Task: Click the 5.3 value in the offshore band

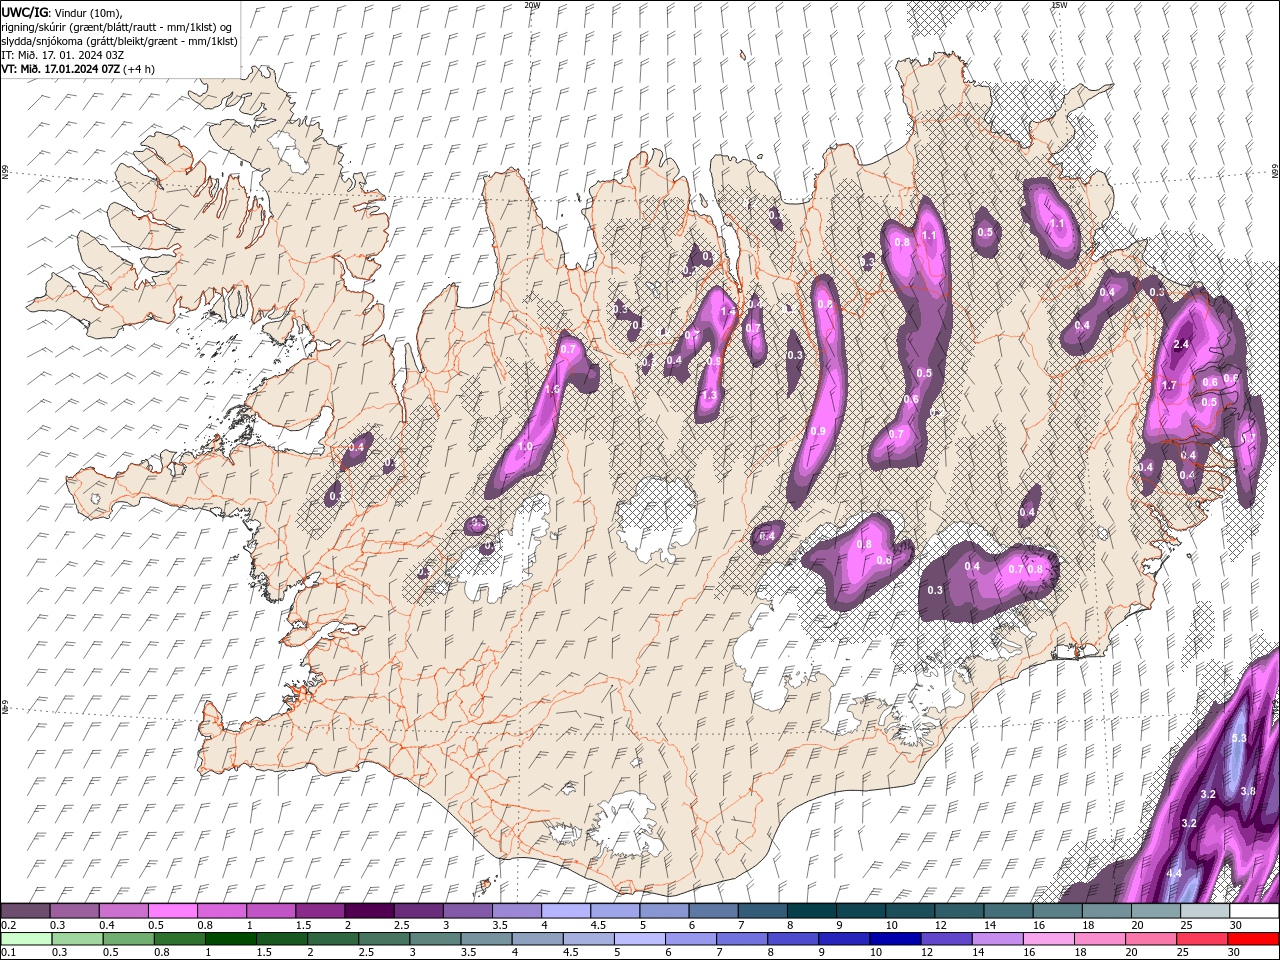Action: click(x=1239, y=738)
